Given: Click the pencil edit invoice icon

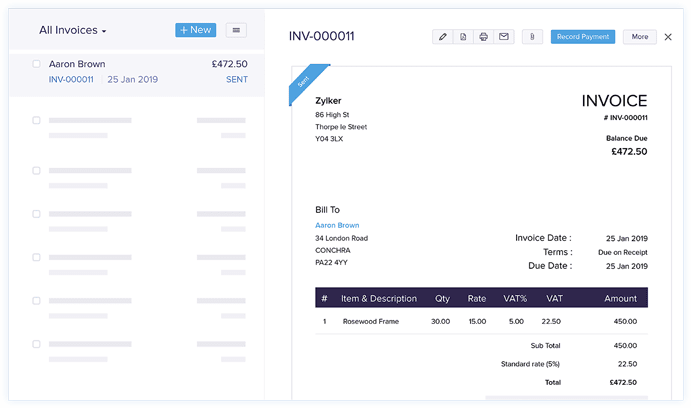Looking at the screenshot, I should pos(442,37).
